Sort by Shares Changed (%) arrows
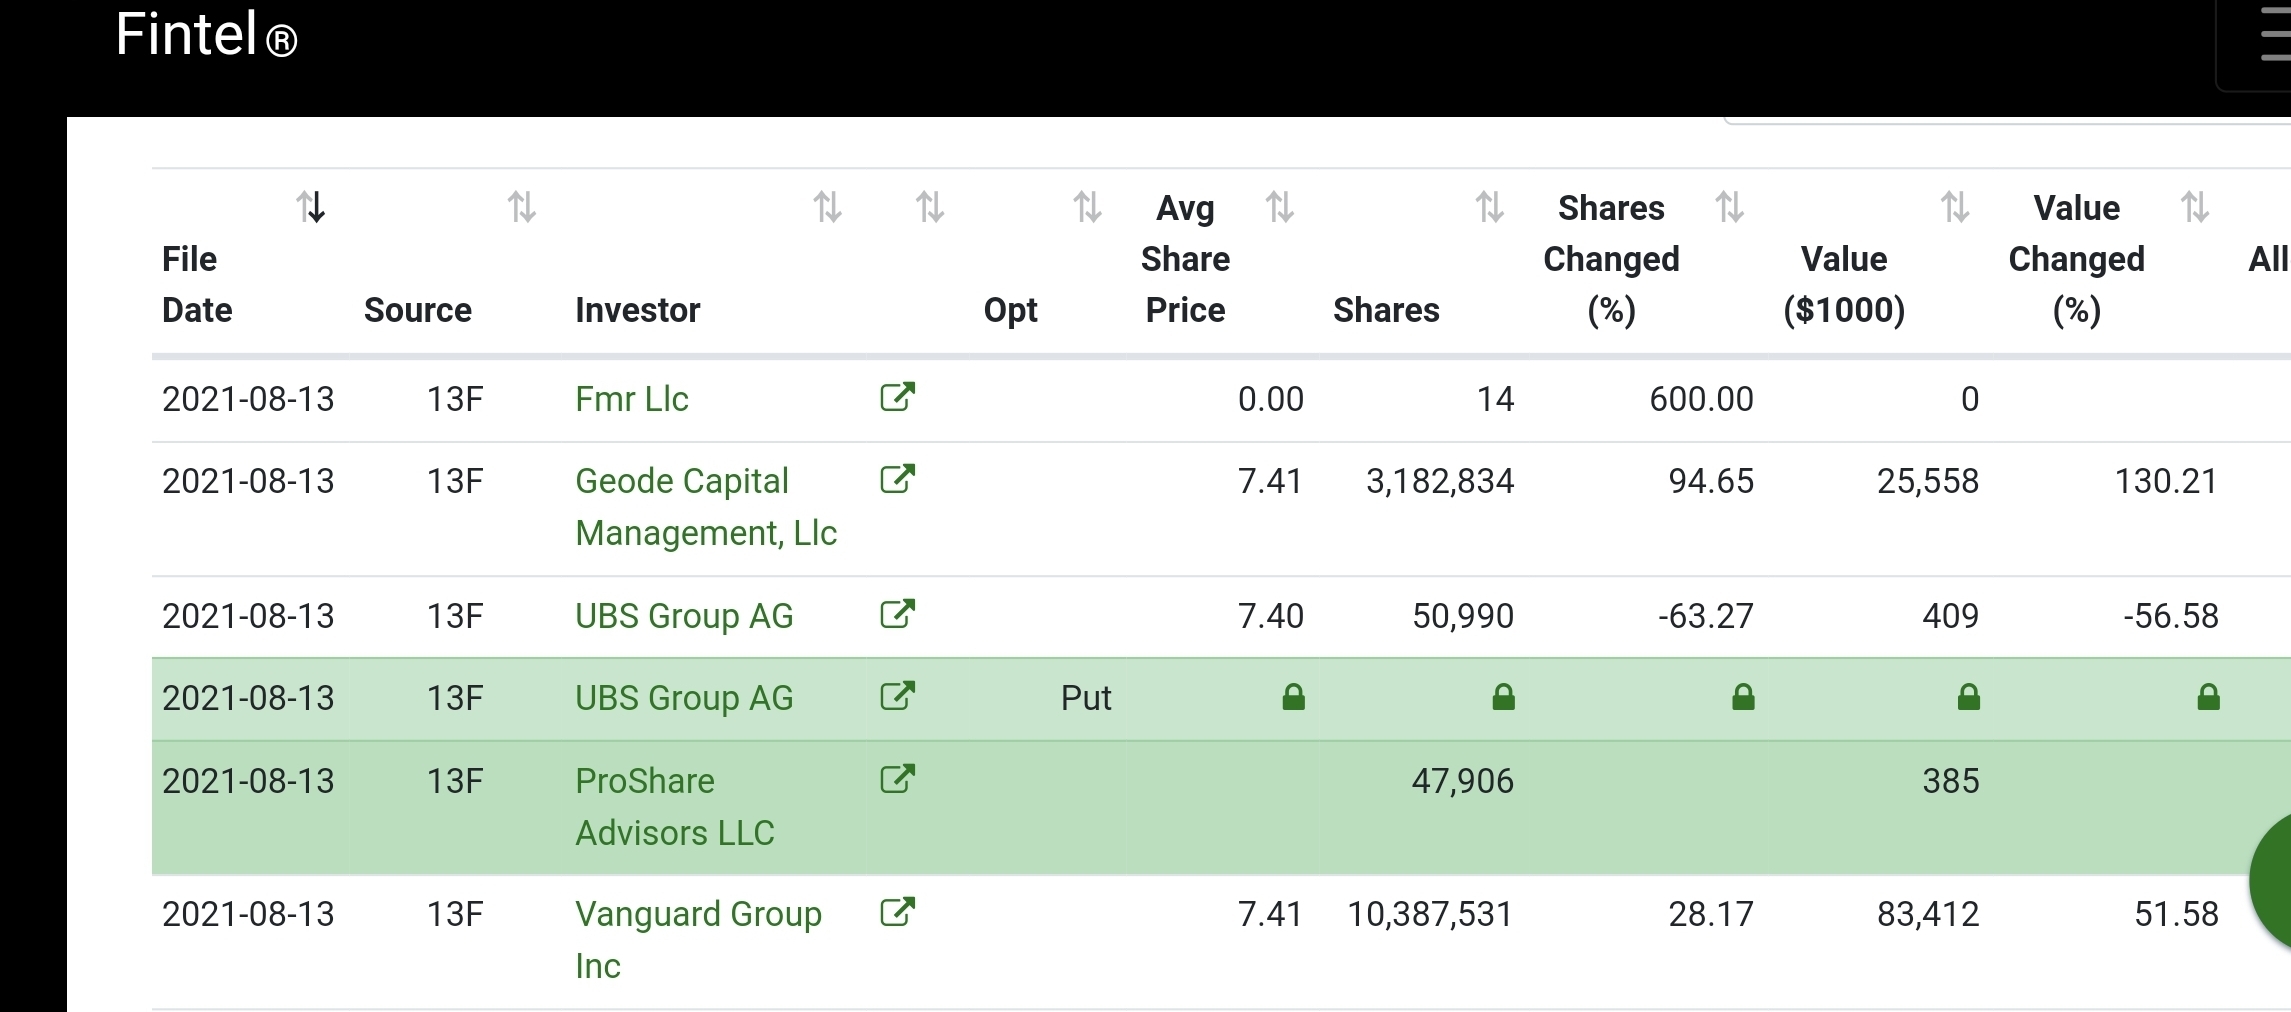 [x=1729, y=207]
